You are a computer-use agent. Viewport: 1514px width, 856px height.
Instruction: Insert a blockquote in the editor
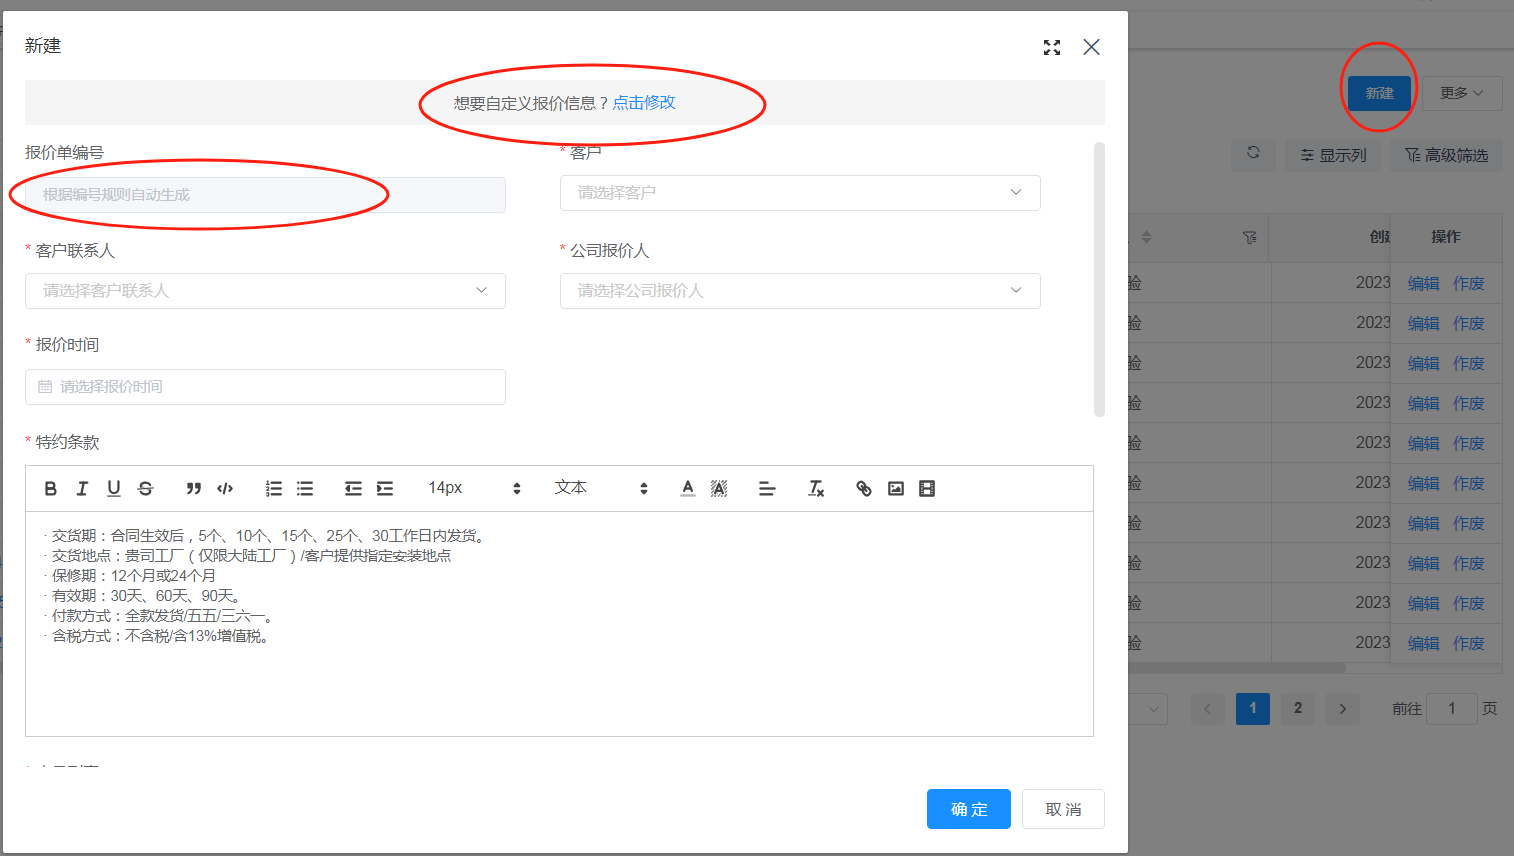pyautogui.click(x=193, y=488)
